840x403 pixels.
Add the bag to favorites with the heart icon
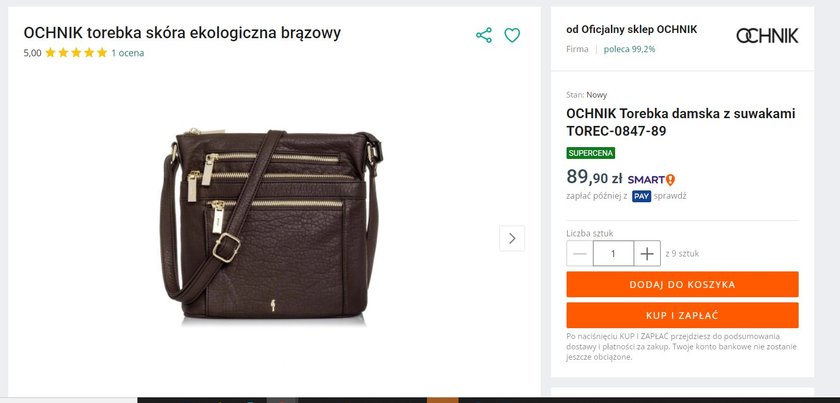[x=512, y=35]
